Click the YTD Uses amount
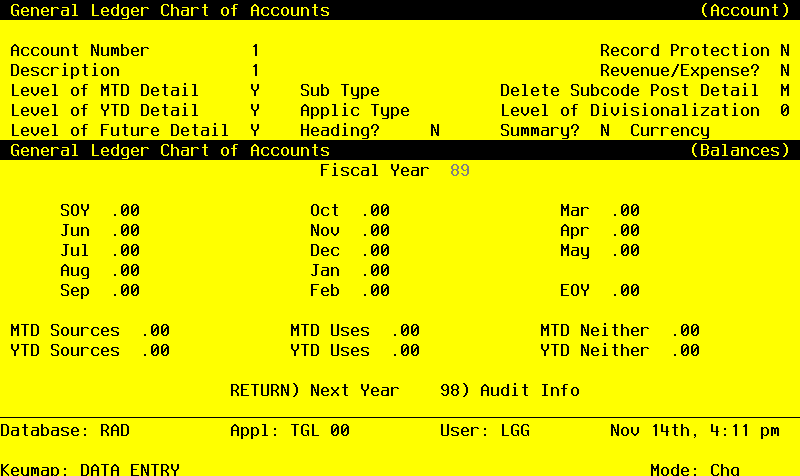This screenshot has height=476, width=800. pyautogui.click(x=406, y=350)
